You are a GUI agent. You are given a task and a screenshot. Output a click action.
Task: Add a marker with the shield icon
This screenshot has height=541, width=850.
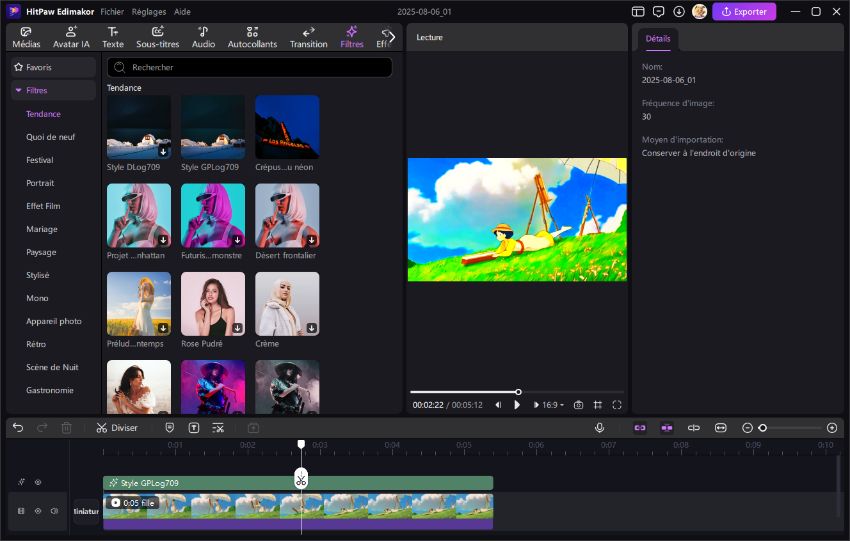pos(170,428)
